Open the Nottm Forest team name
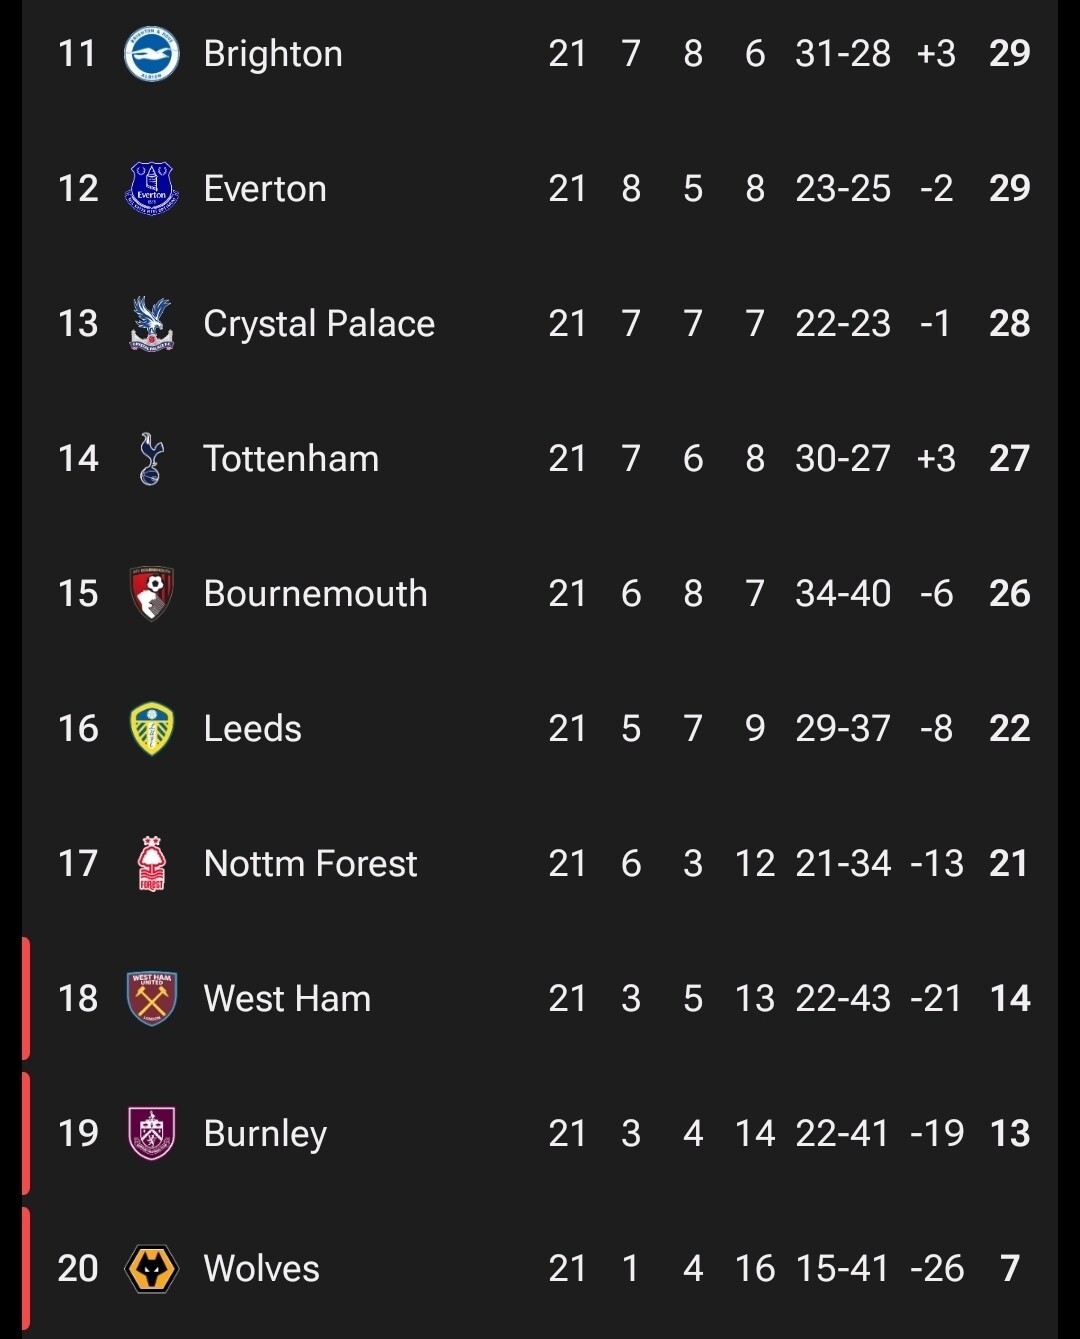The image size is (1080, 1339). [310, 864]
